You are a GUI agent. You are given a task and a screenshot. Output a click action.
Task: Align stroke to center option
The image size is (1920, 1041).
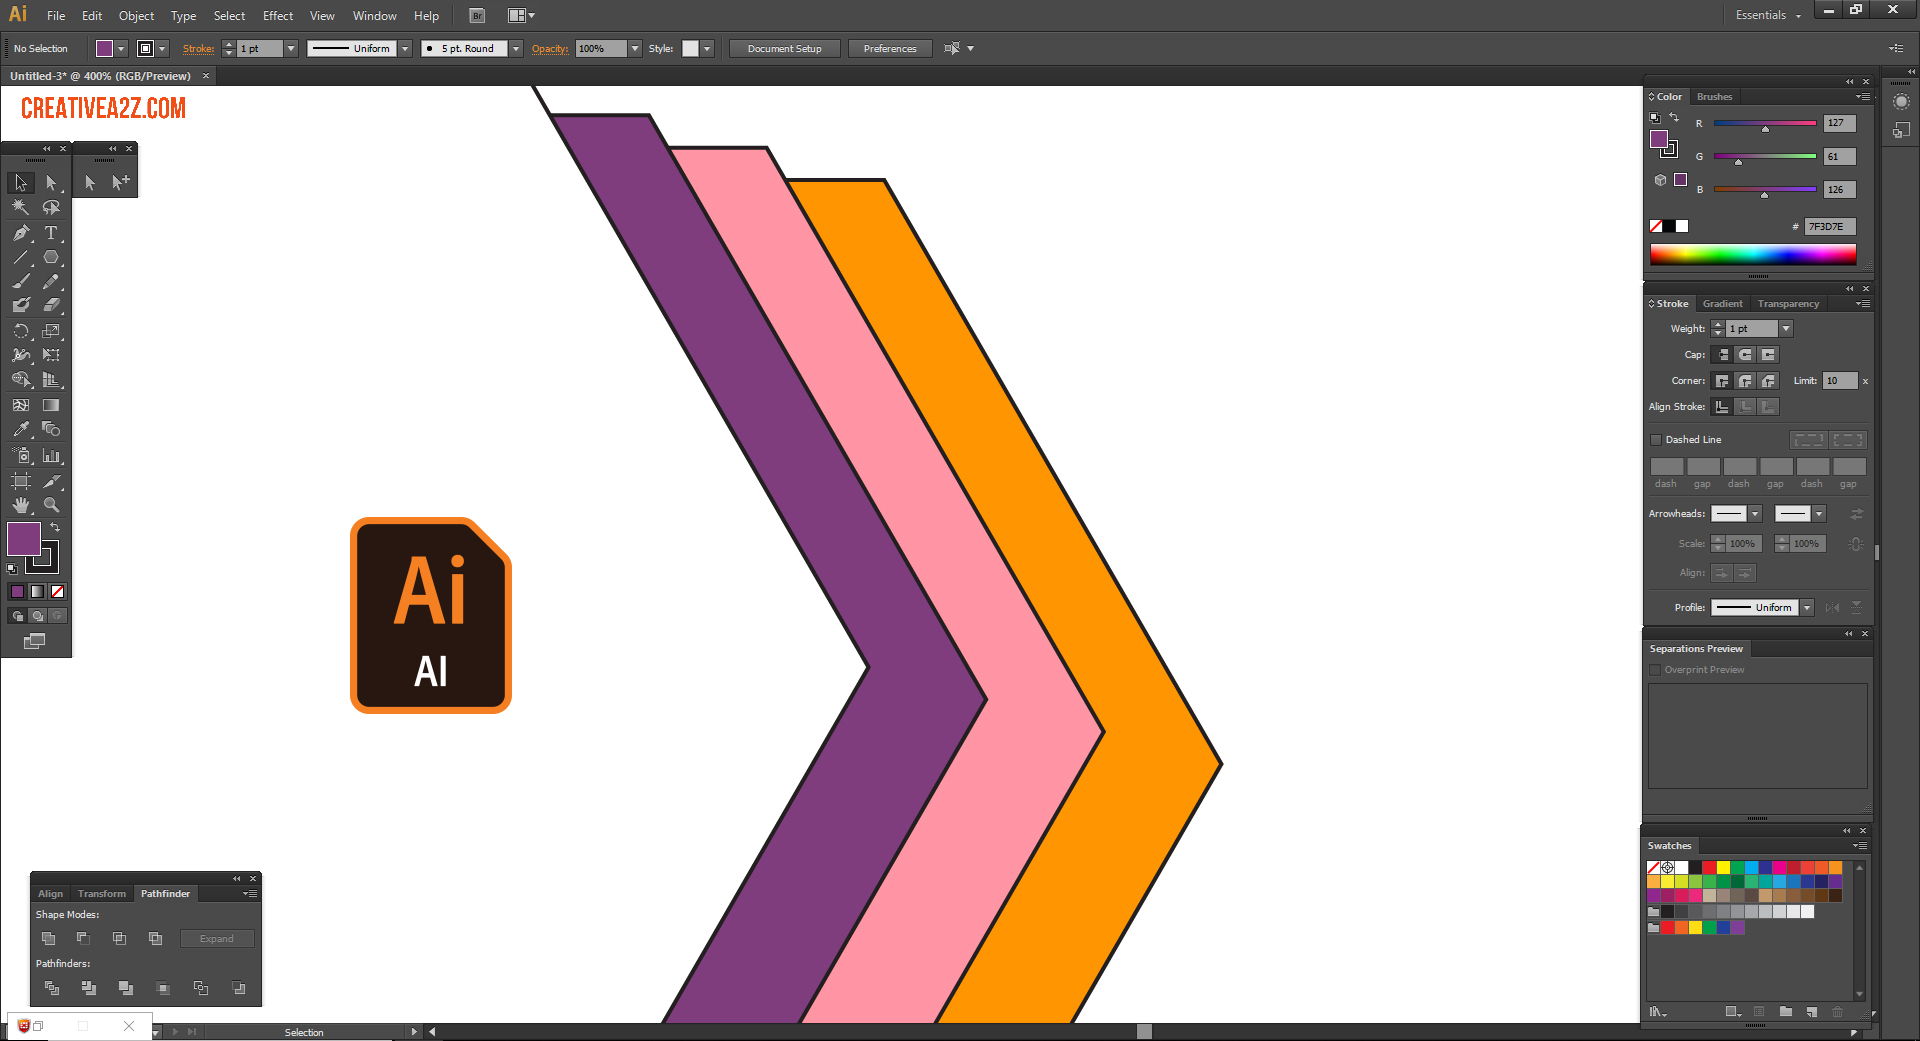click(x=1722, y=407)
